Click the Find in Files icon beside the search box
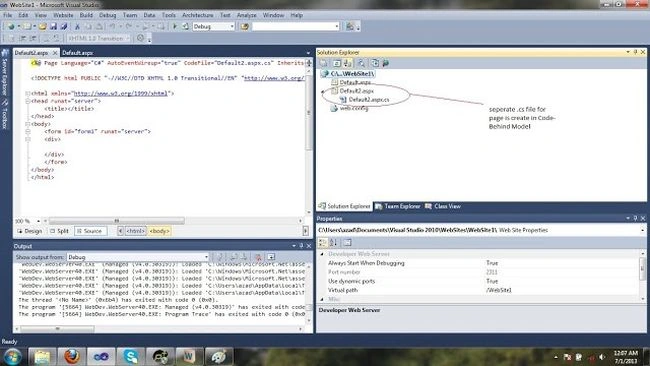 point(245,27)
